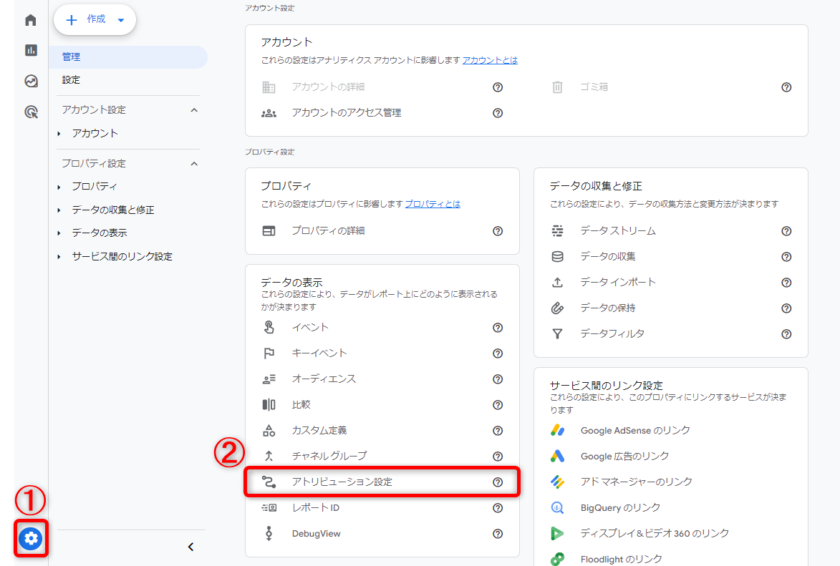Click help icon beside プロパティの詳細
The width and height of the screenshot is (840, 566).
497,231
